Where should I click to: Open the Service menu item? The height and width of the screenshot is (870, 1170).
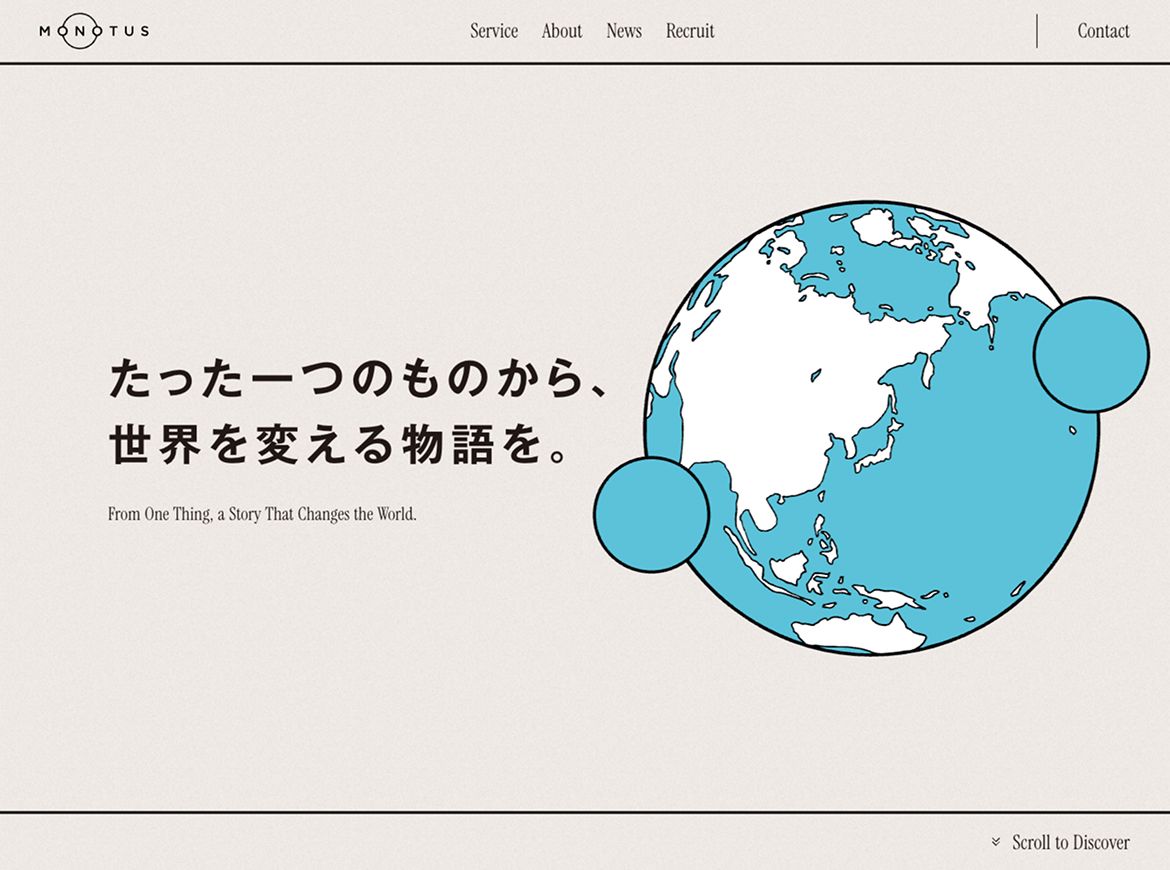494,31
